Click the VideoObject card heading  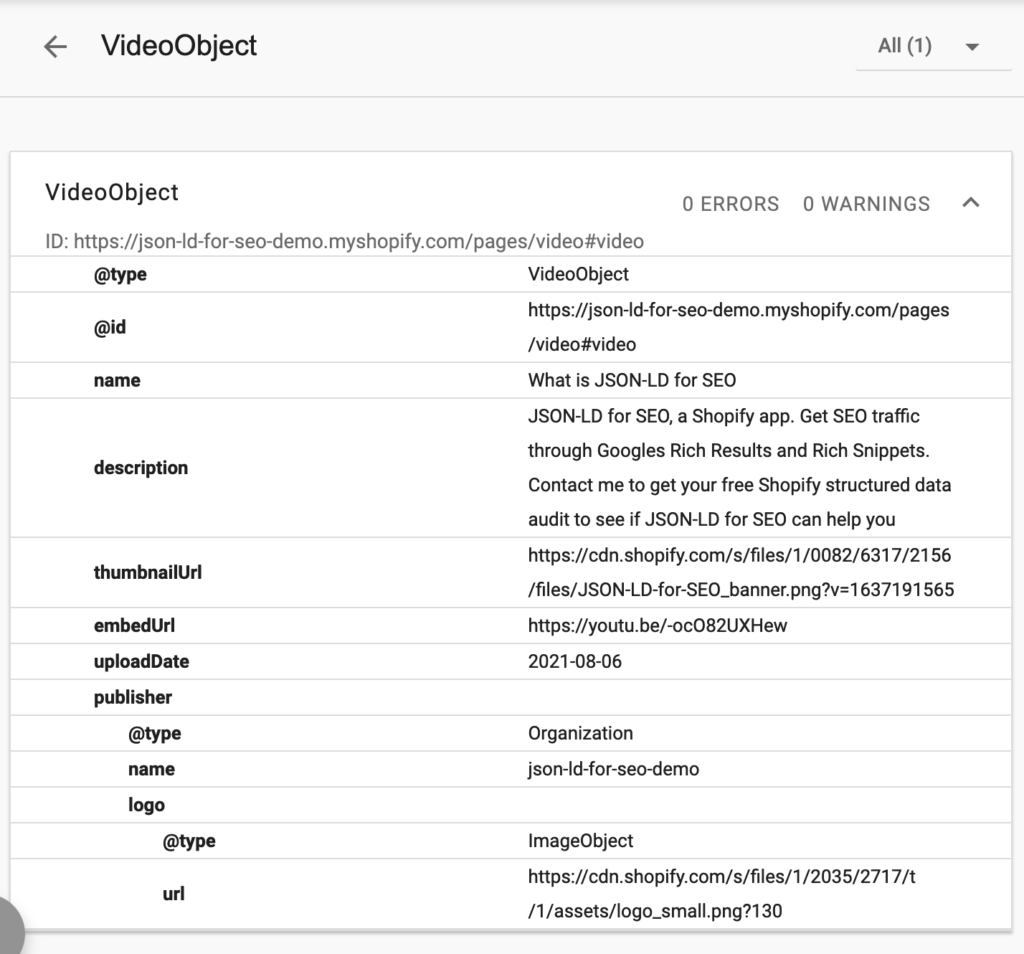coord(112,192)
